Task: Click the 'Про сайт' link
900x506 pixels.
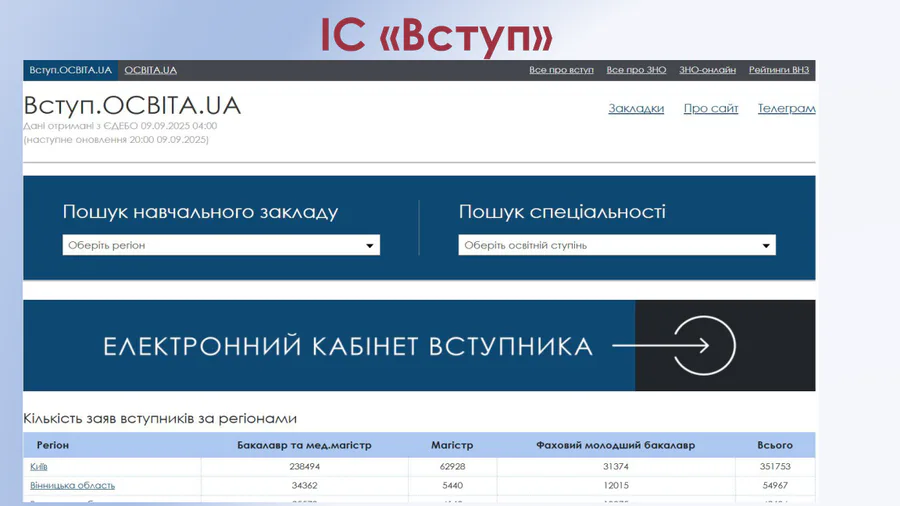Action: click(x=711, y=108)
